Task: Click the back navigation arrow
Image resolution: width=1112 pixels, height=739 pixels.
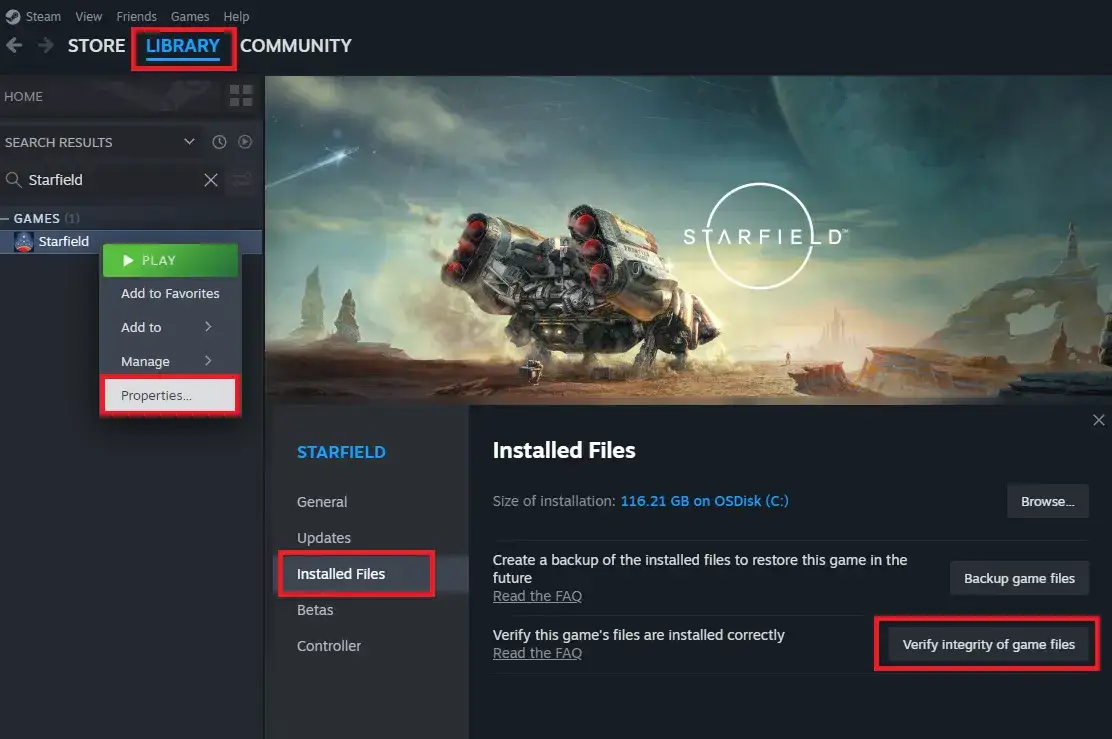Action: 15,45
